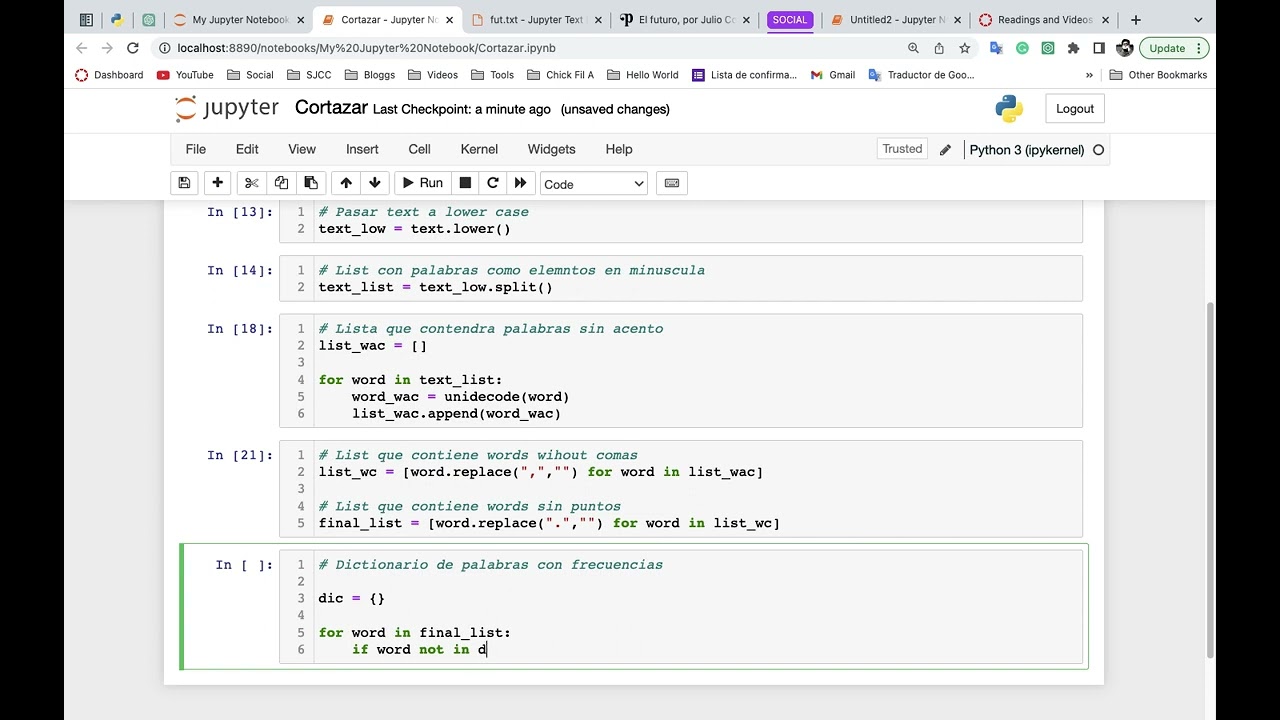Save and checkpoint the notebook

click(184, 183)
